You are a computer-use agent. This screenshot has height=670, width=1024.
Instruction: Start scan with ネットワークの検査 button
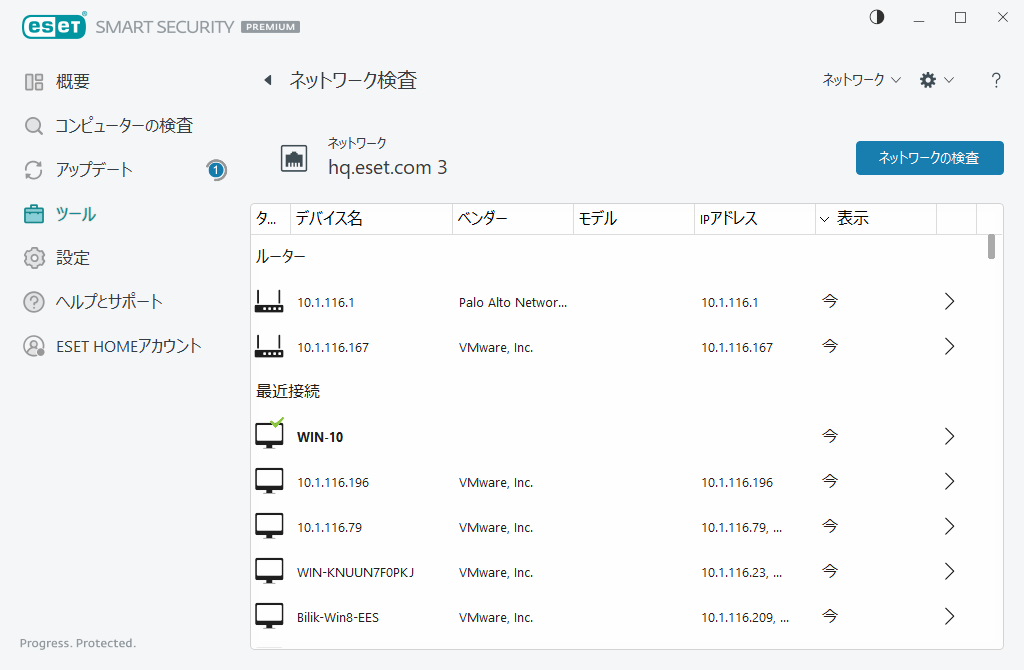pos(929,158)
